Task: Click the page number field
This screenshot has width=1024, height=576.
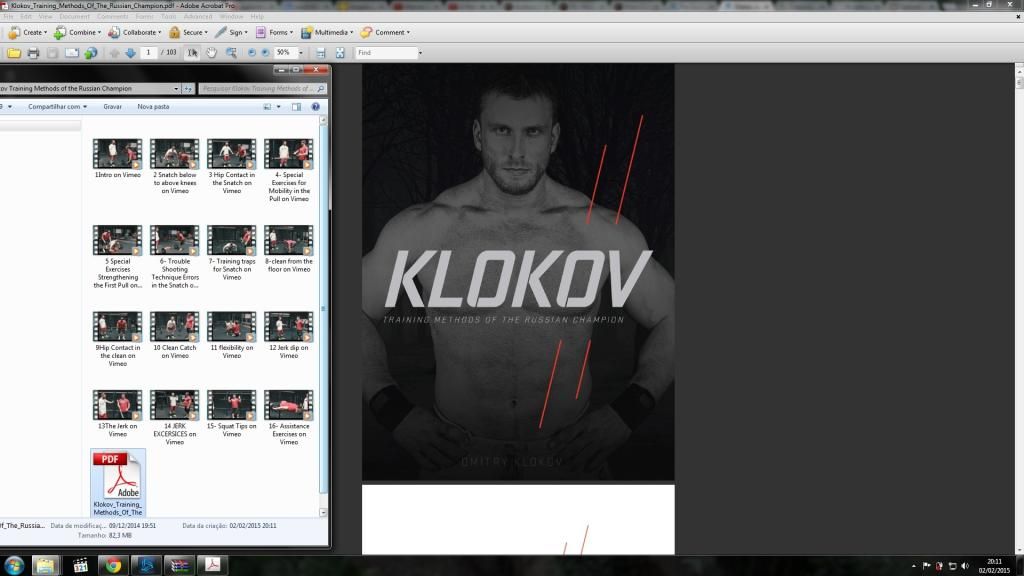Action: point(149,53)
